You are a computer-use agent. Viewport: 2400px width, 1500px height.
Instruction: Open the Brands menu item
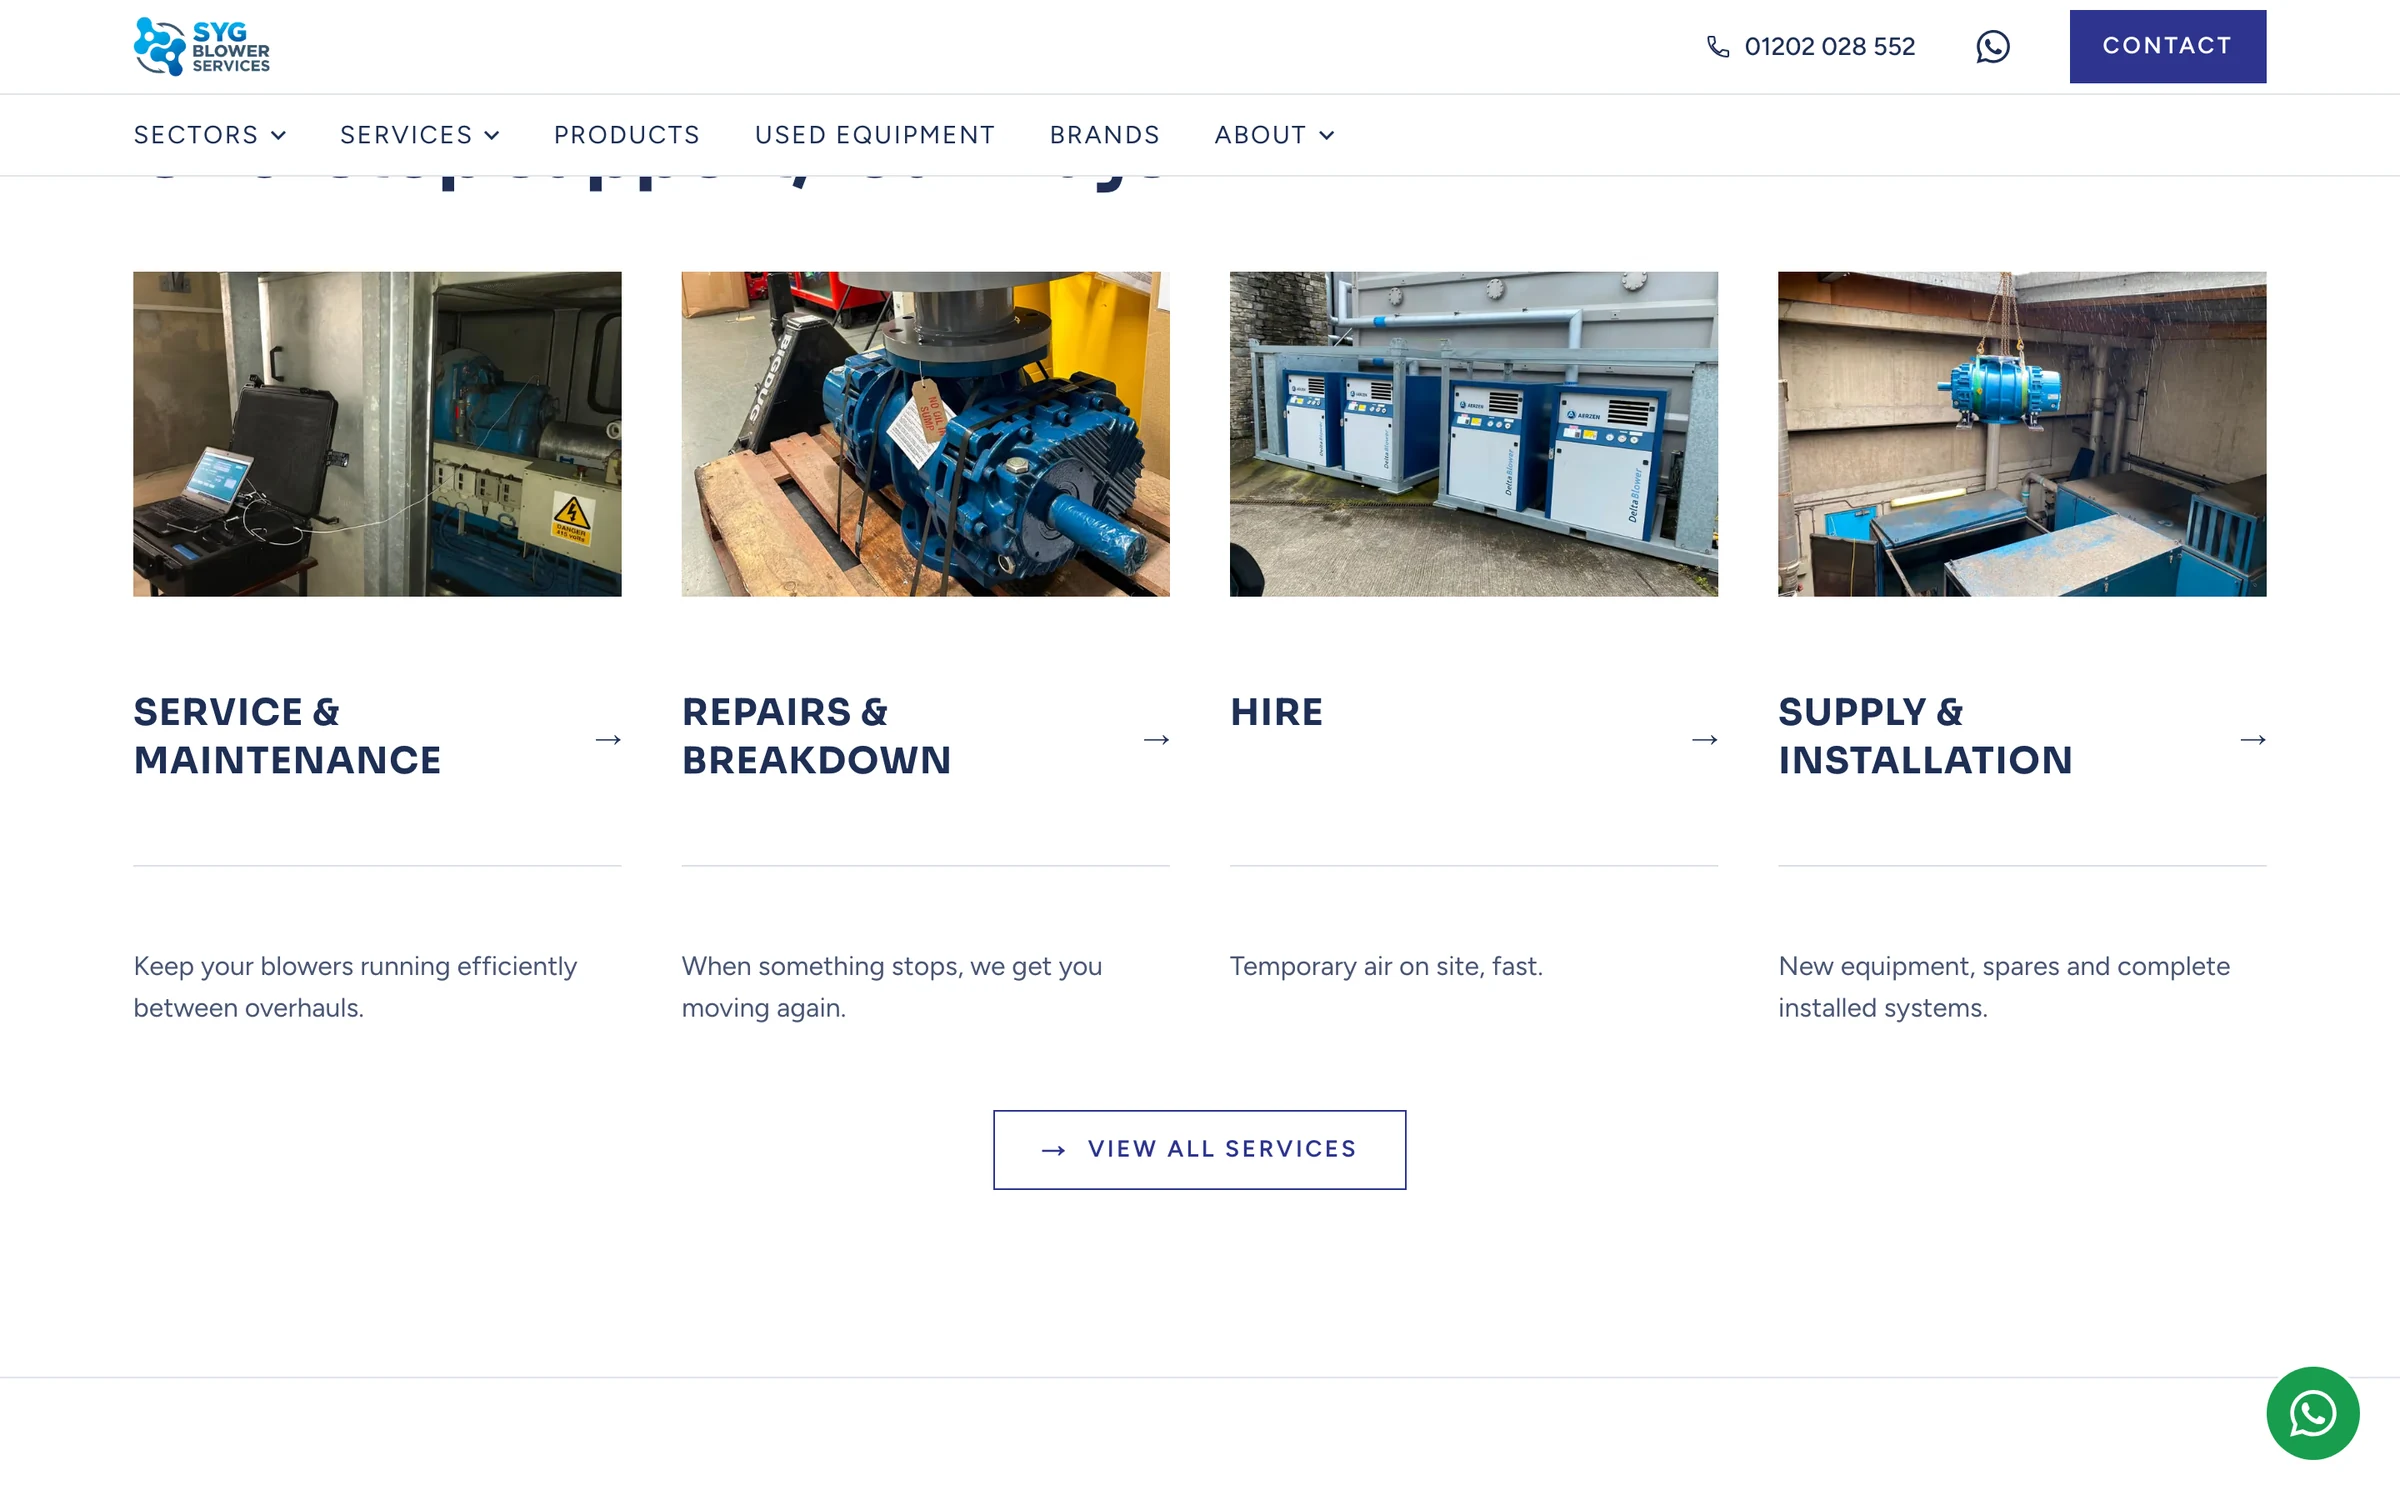pyautogui.click(x=1105, y=135)
